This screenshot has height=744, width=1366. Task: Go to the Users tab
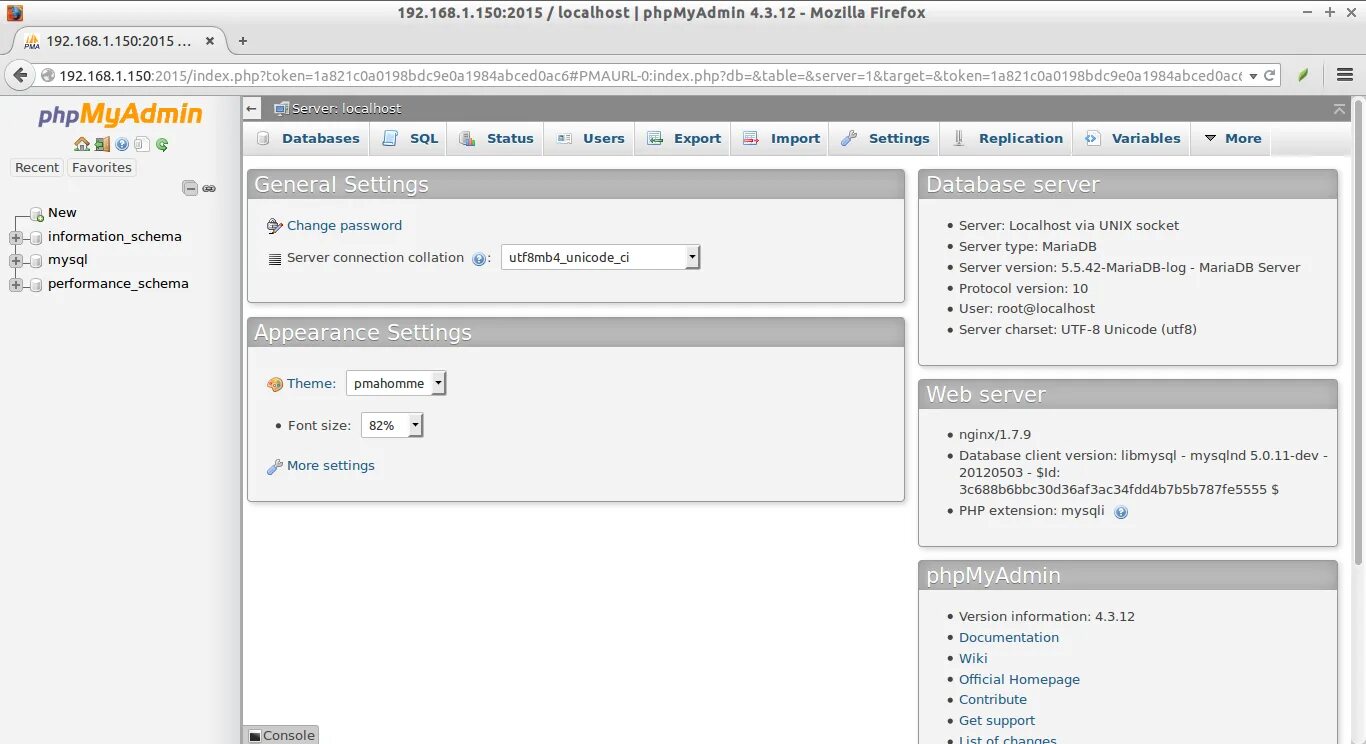[x=591, y=139]
